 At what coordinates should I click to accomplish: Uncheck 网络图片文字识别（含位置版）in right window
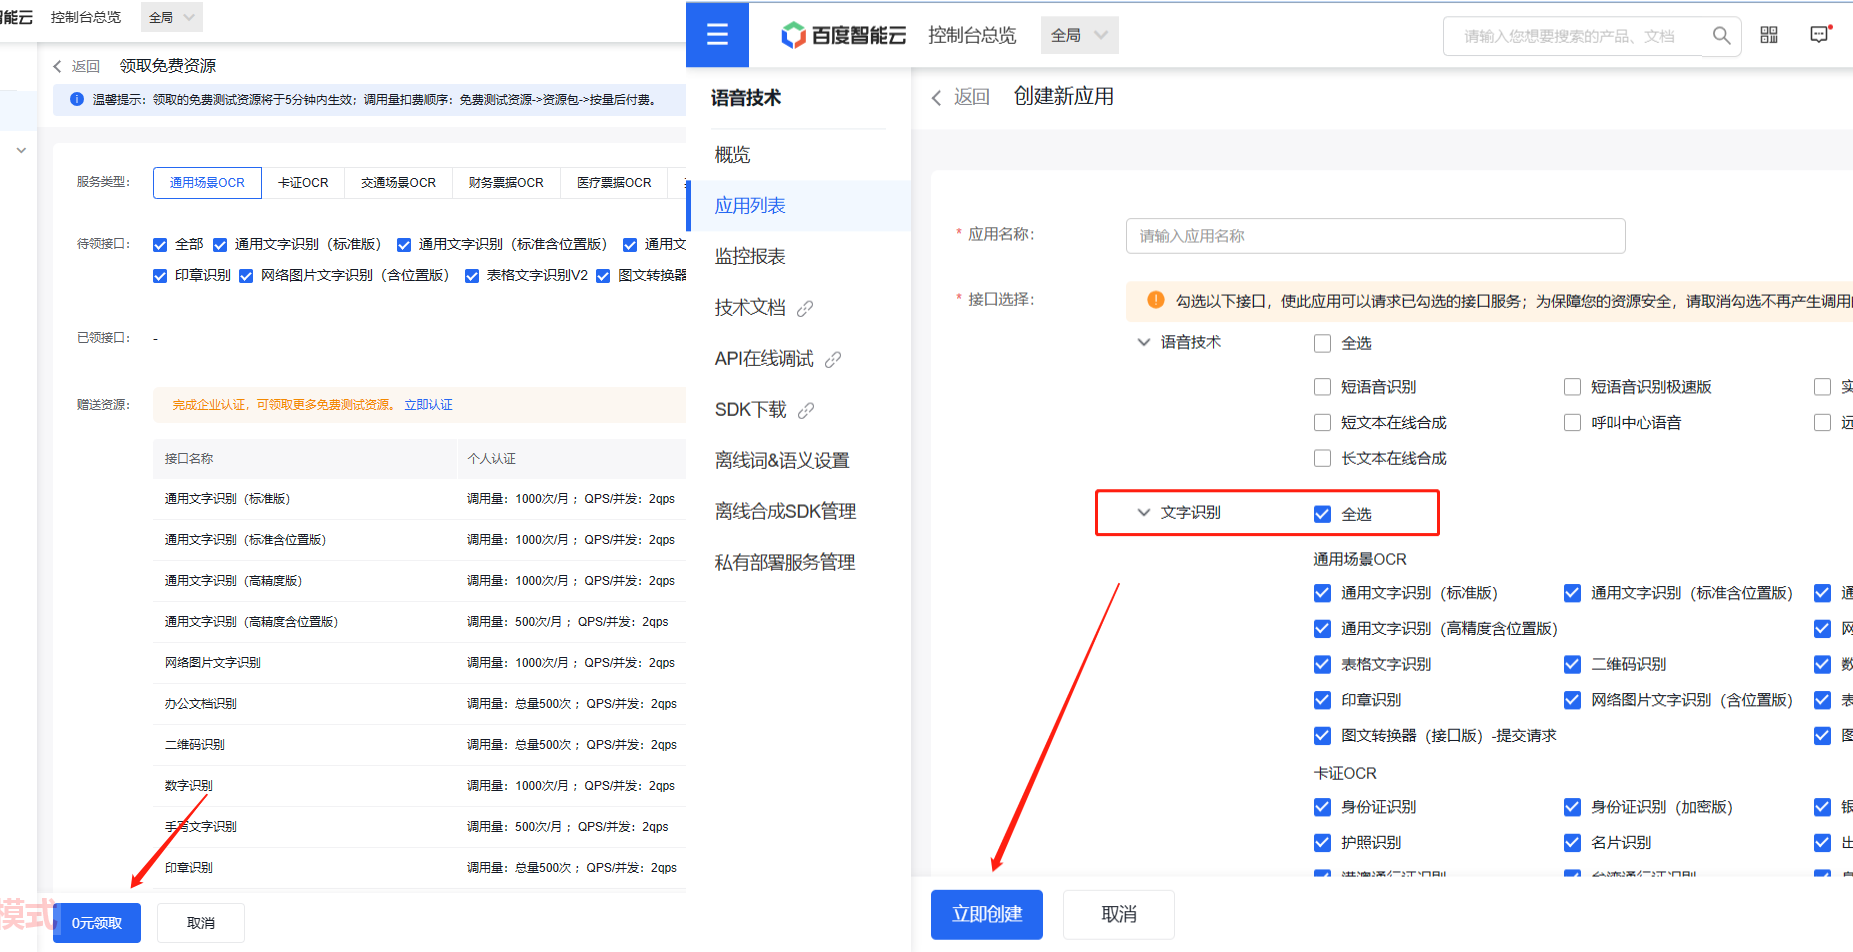coord(1572,700)
